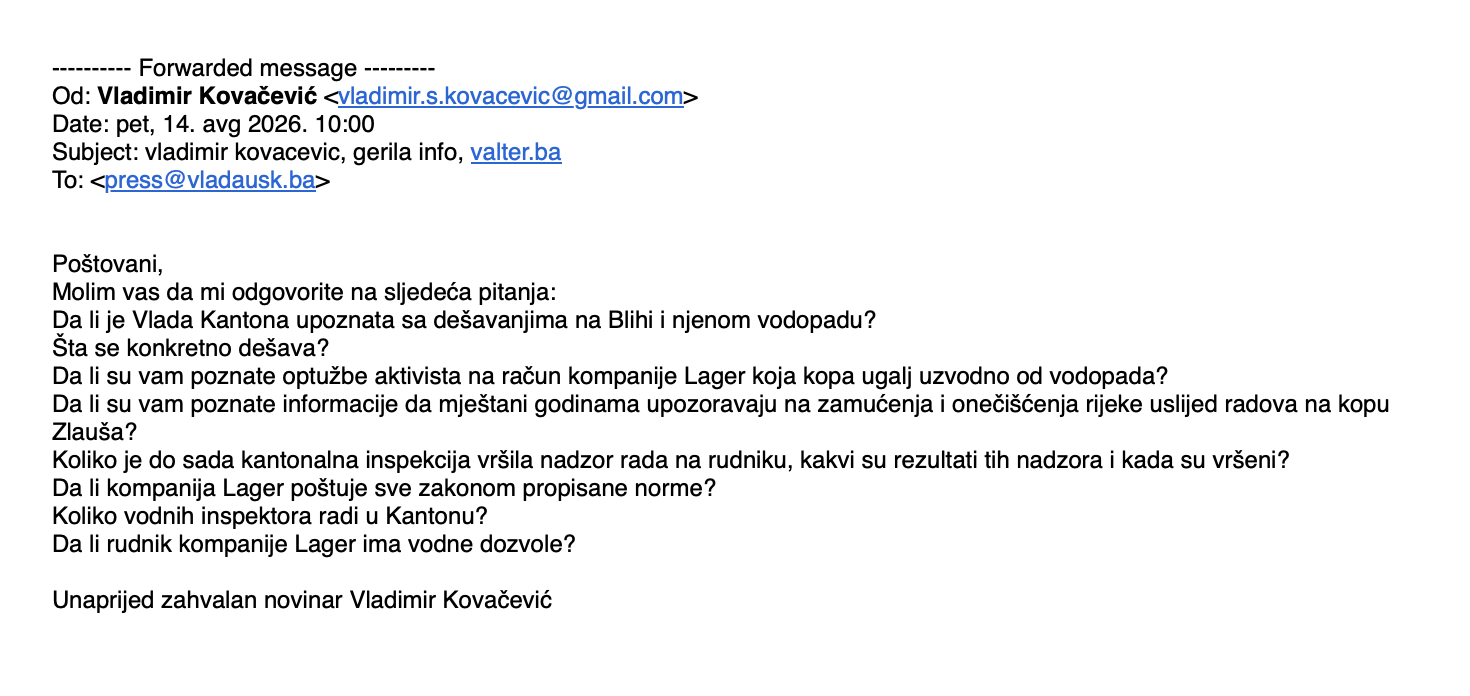1470x696 pixels.
Task: Open the valter.ba link in subject
Action: click(x=516, y=153)
